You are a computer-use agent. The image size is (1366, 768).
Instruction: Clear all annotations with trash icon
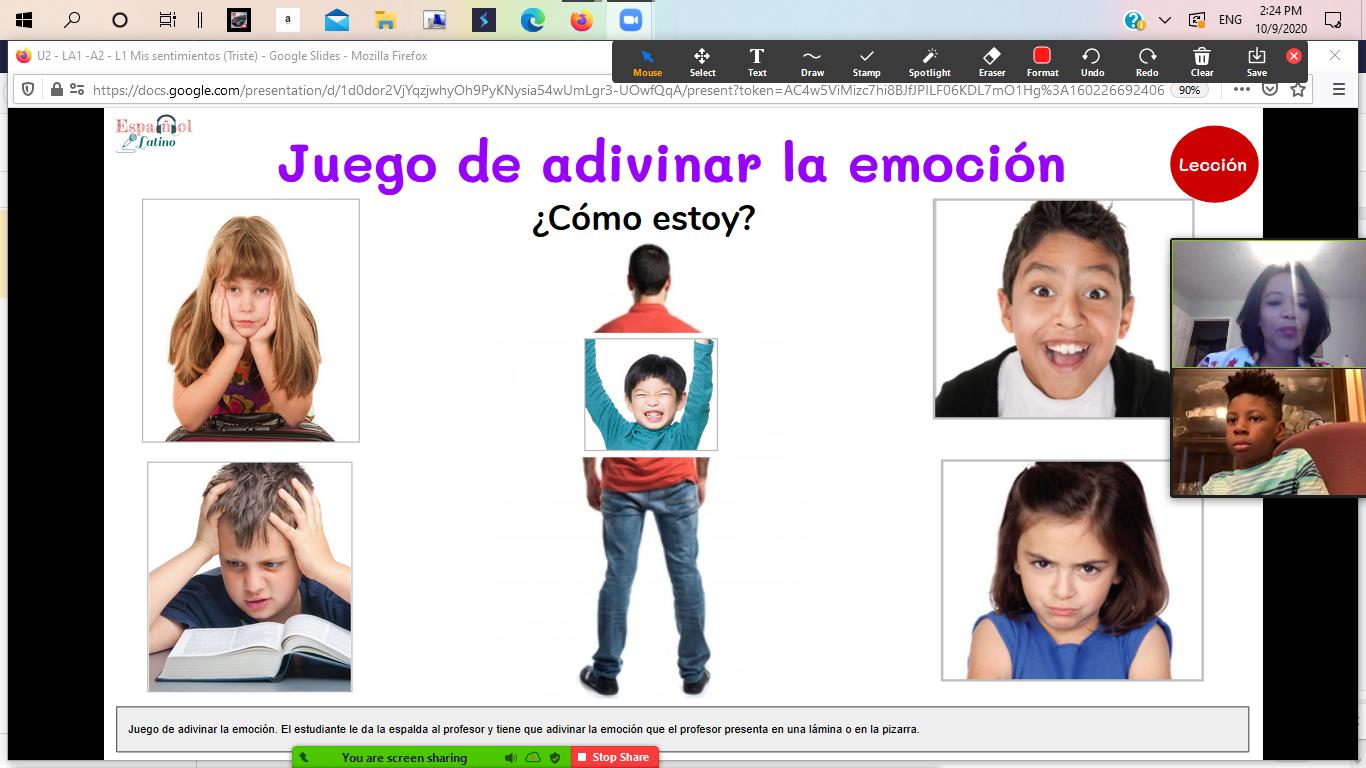(1202, 62)
